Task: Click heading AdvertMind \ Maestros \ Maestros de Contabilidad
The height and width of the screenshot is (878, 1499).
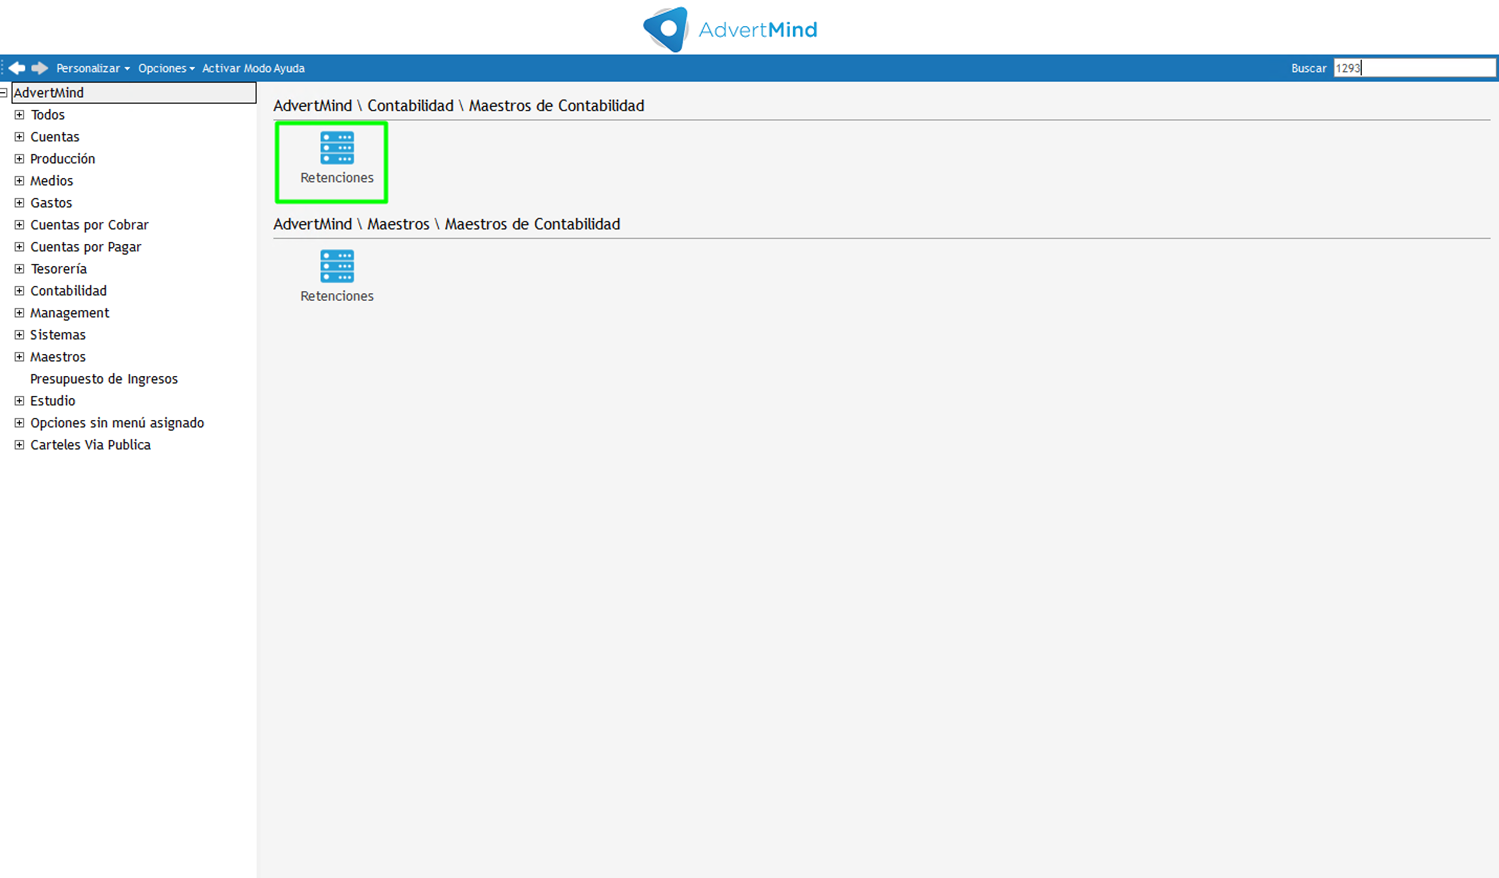Action: 447,224
